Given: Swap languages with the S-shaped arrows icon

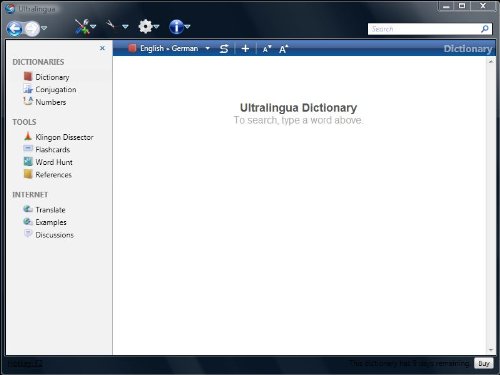Looking at the screenshot, I should coord(224,49).
